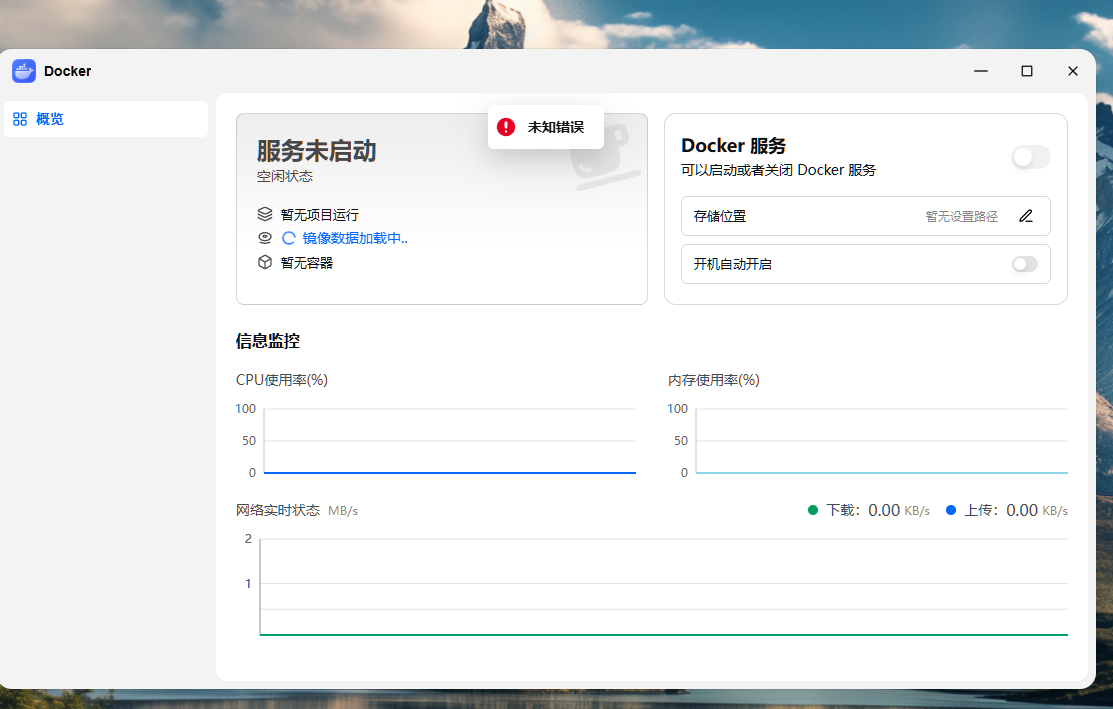Click 可以启动或者关闭 Docker 服务 description
Viewport: 1113px width, 709px height.
click(779, 170)
